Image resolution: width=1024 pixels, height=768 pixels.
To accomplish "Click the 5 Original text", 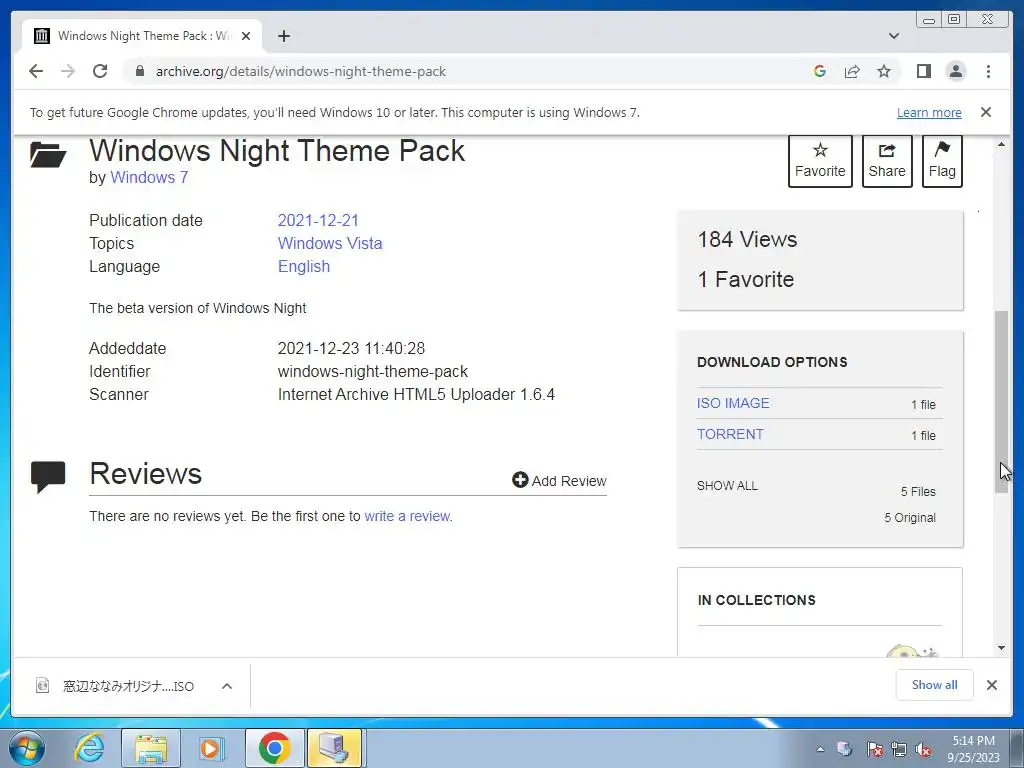I will [910, 517].
